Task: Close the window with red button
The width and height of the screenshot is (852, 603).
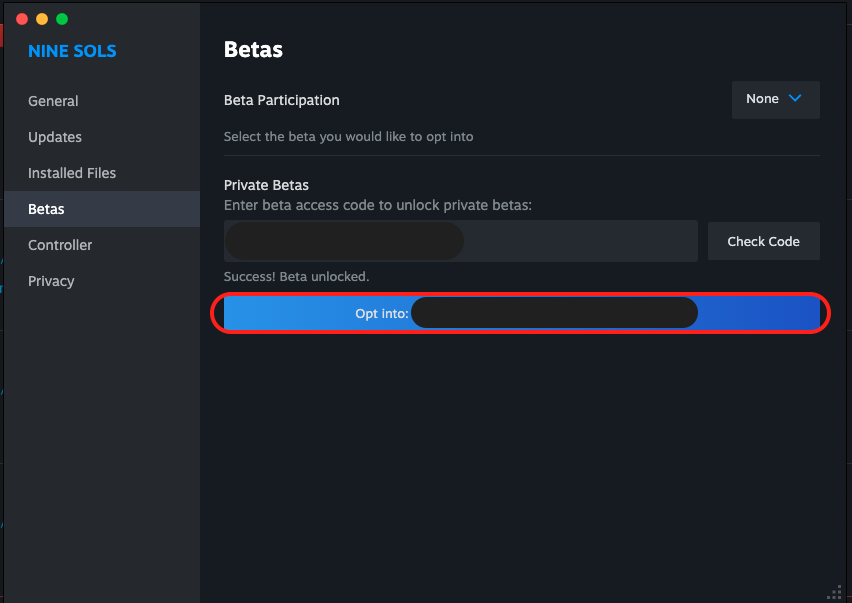Action: click(22, 19)
